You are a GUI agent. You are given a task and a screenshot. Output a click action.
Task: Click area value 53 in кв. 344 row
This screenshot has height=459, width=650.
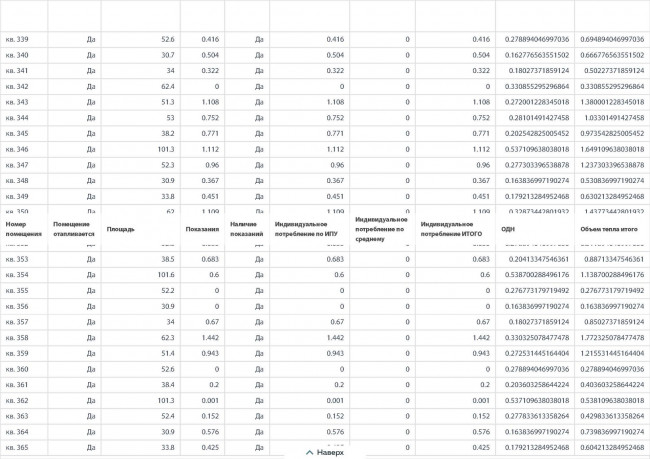click(x=170, y=118)
